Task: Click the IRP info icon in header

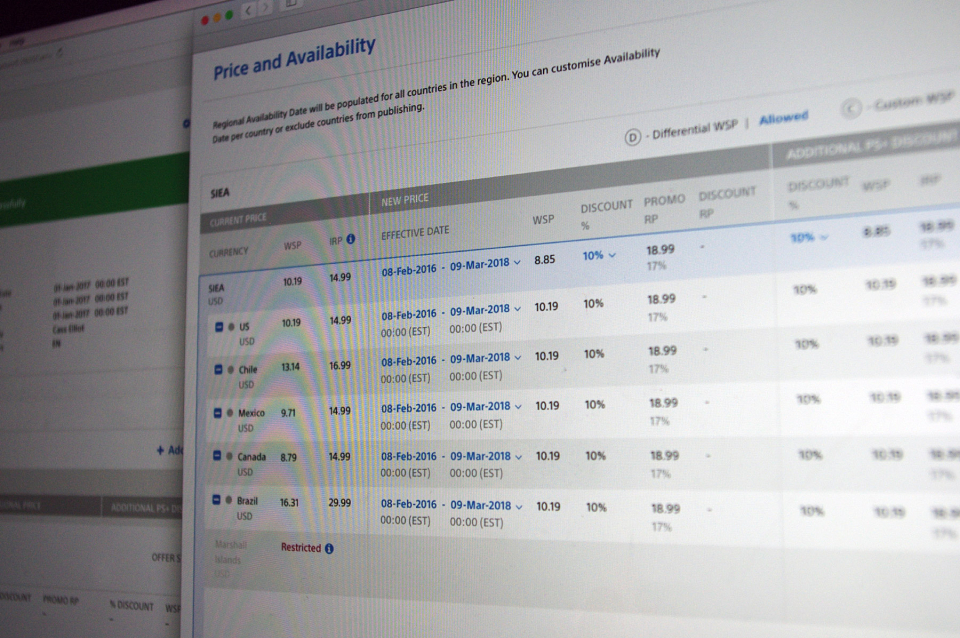Action: [350, 239]
